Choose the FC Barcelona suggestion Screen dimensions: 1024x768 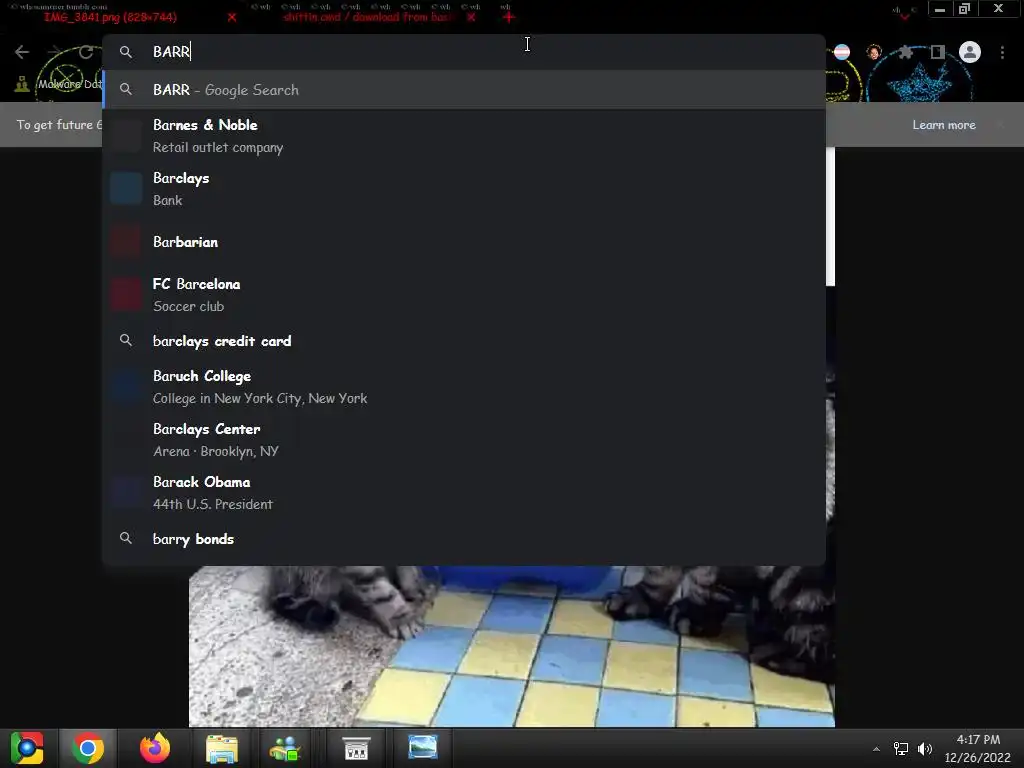464,295
